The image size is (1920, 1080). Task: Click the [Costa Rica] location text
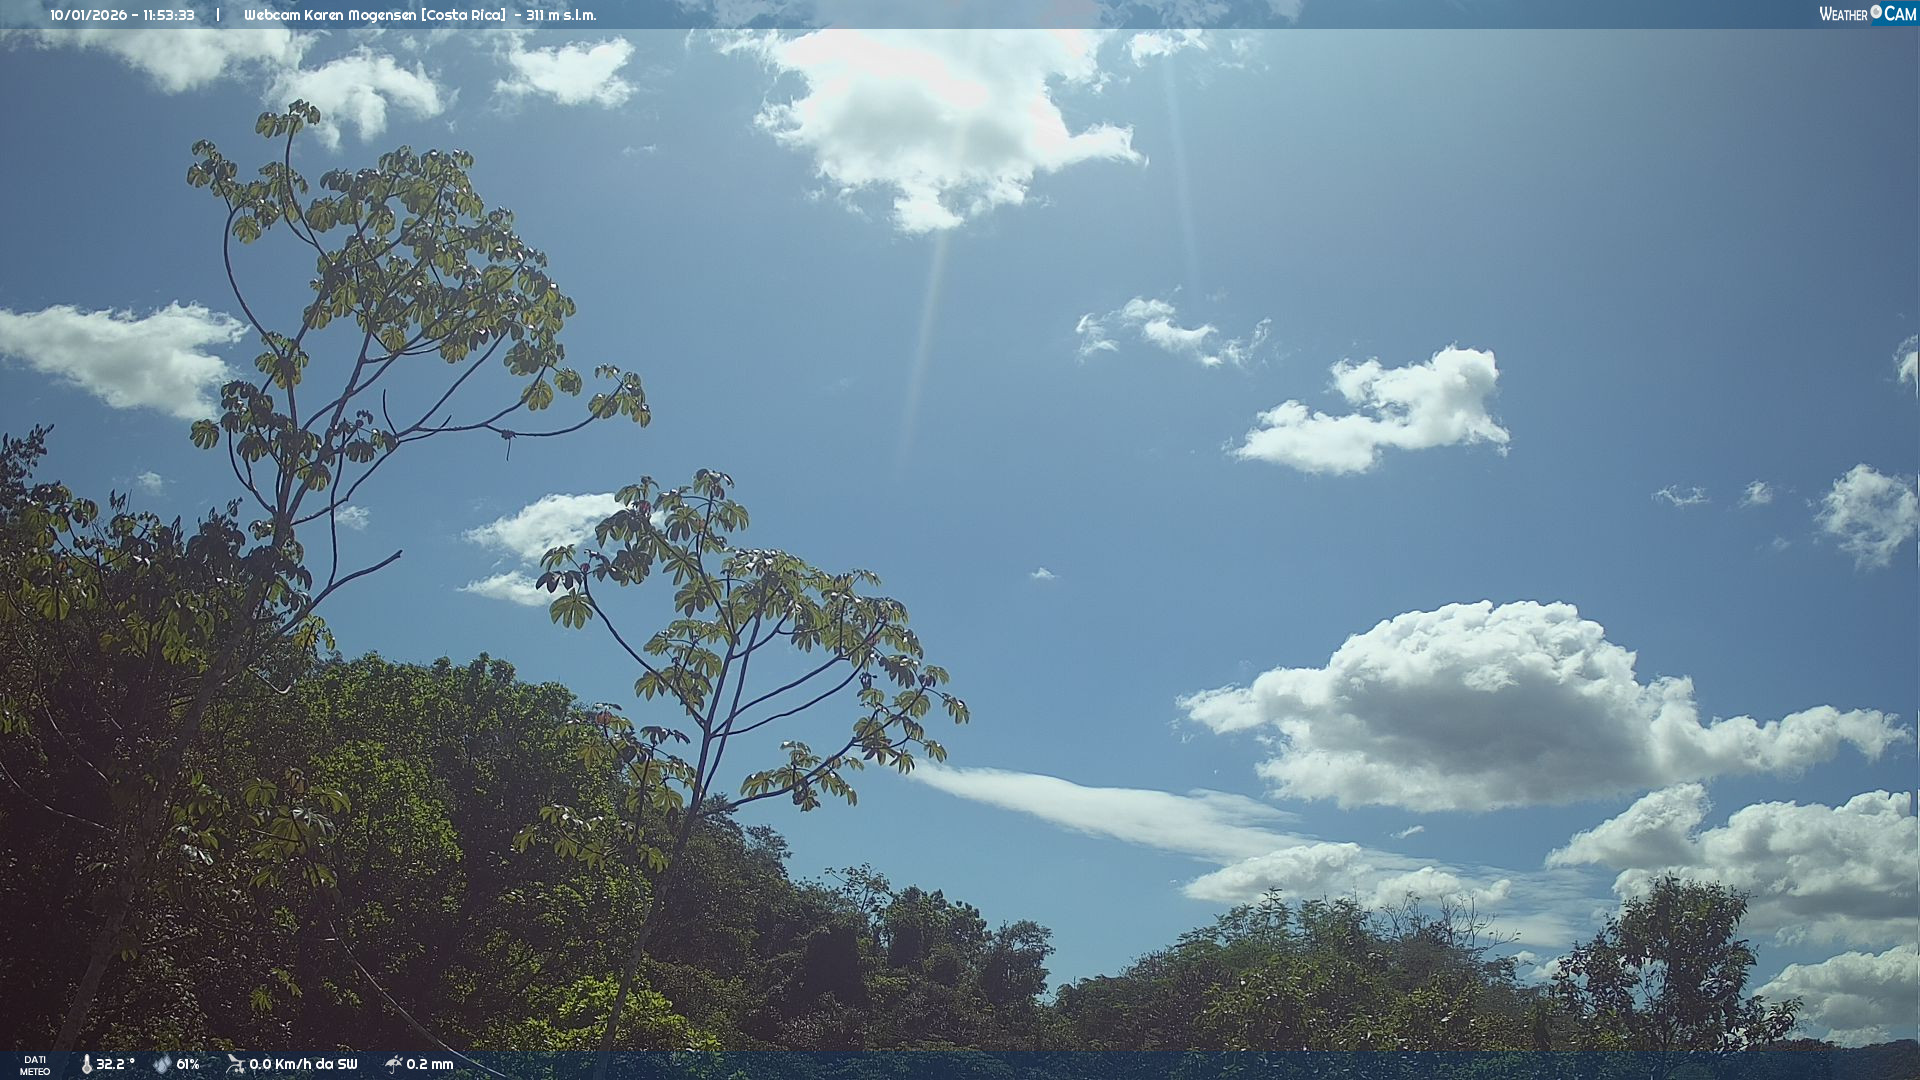pyautogui.click(x=464, y=15)
